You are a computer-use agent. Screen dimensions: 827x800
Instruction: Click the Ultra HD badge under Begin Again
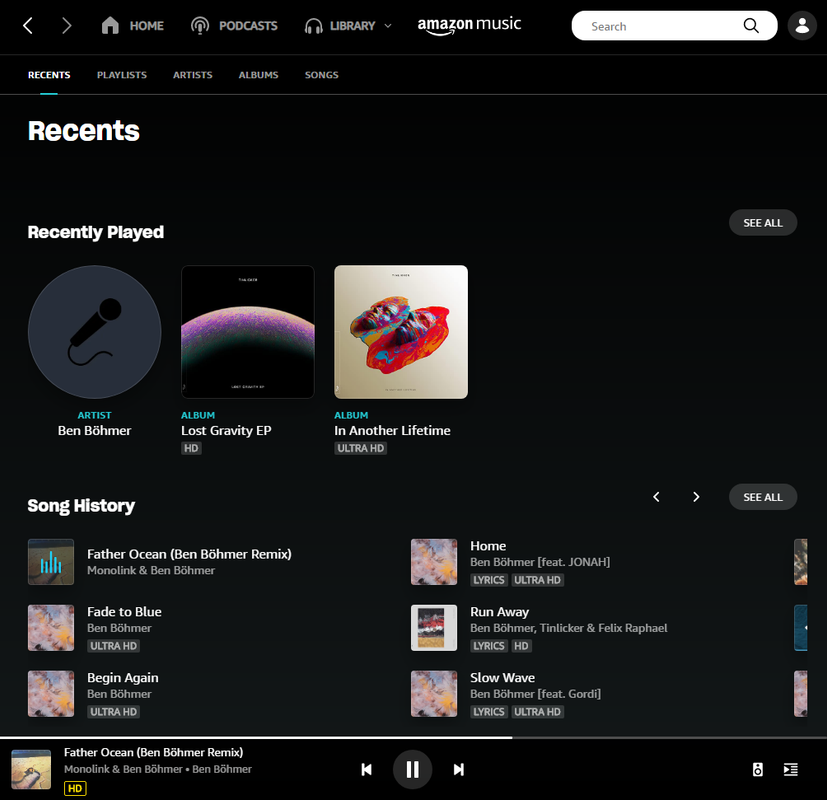113,712
